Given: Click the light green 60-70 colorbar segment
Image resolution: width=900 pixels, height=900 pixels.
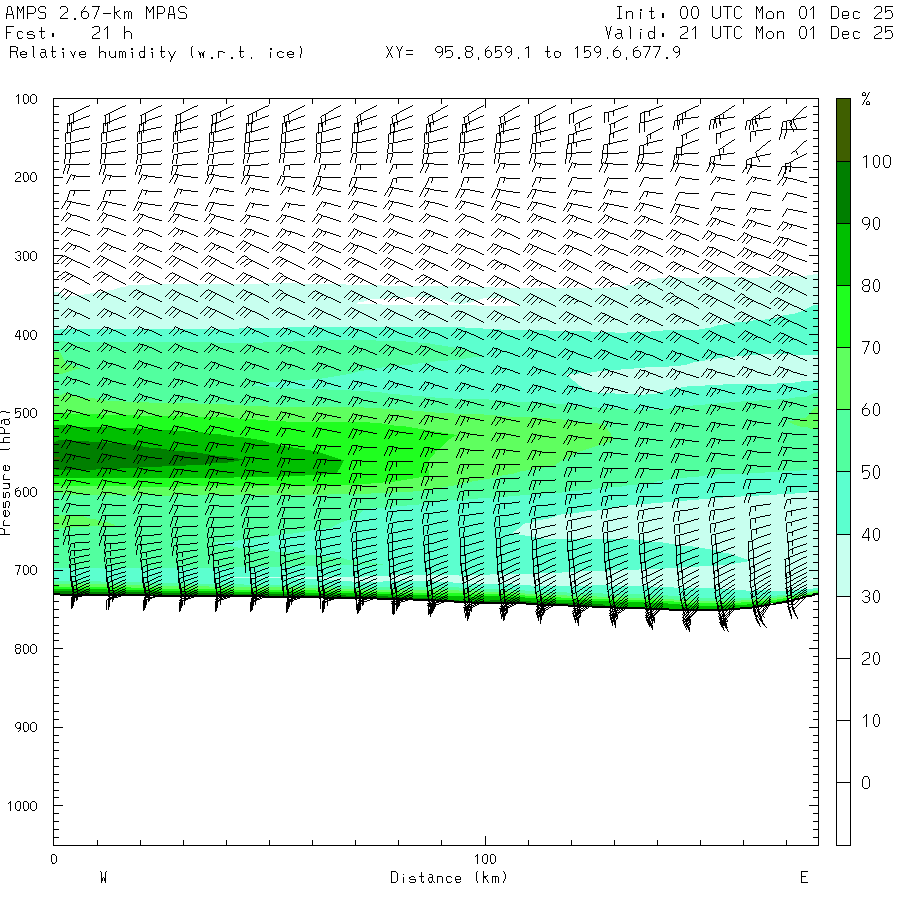Looking at the screenshot, I should [x=843, y=378].
